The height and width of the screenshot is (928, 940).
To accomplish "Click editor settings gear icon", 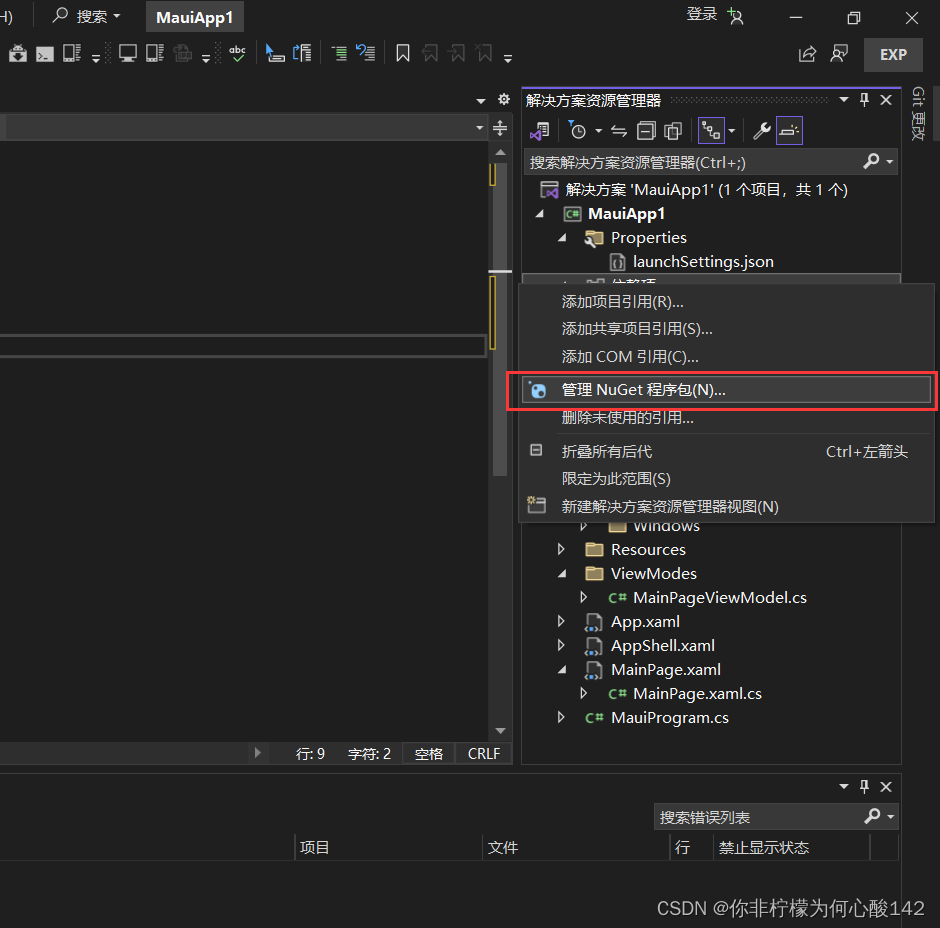I will (x=504, y=100).
